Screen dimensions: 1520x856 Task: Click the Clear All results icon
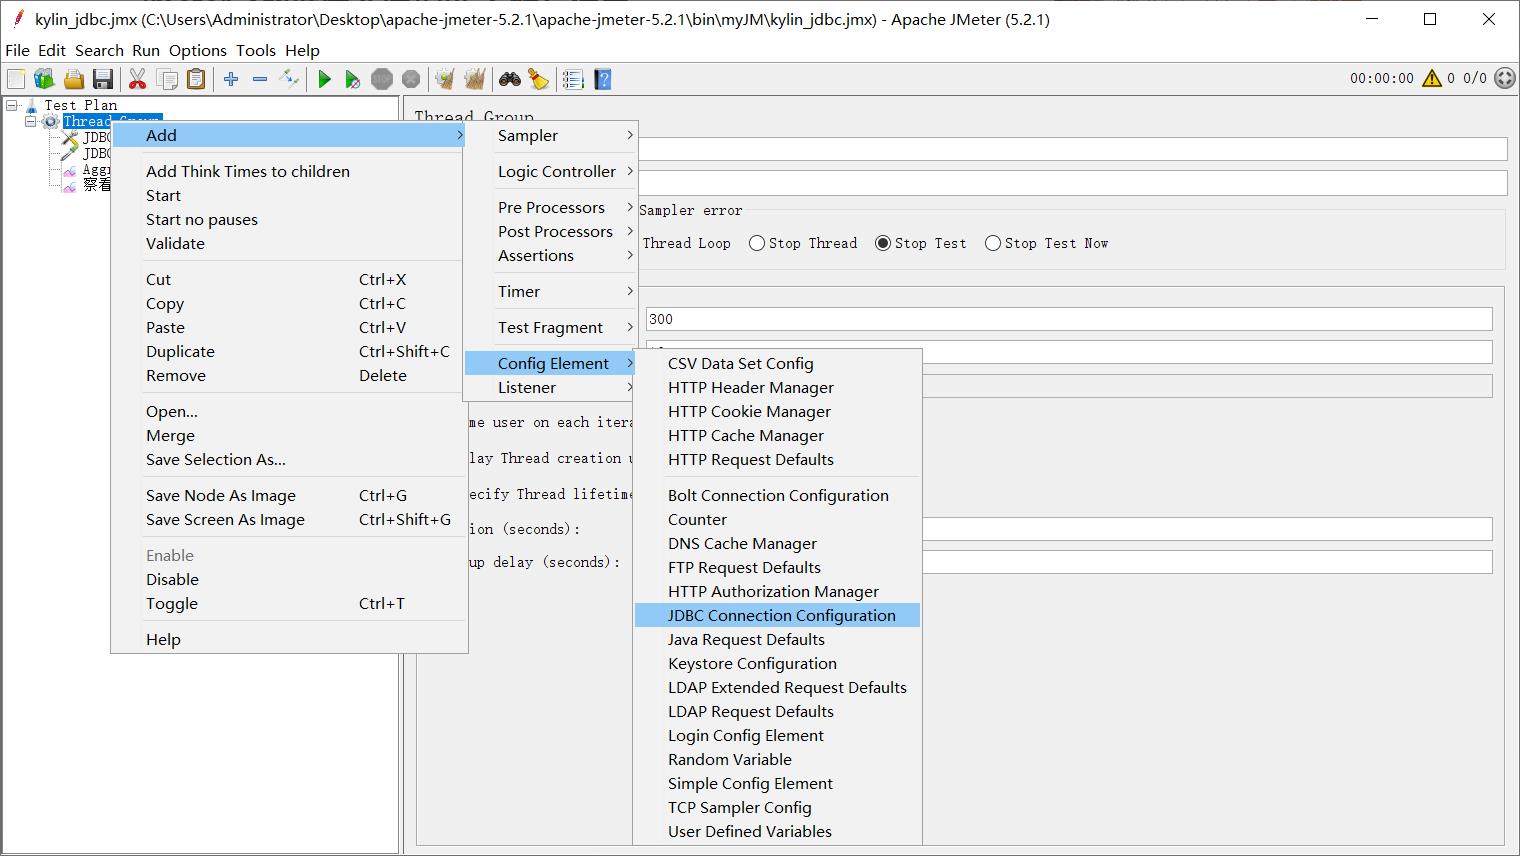pos(475,79)
